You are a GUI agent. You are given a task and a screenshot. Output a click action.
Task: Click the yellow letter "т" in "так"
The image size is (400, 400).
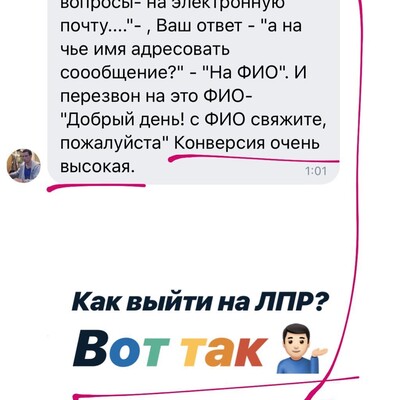196,353
